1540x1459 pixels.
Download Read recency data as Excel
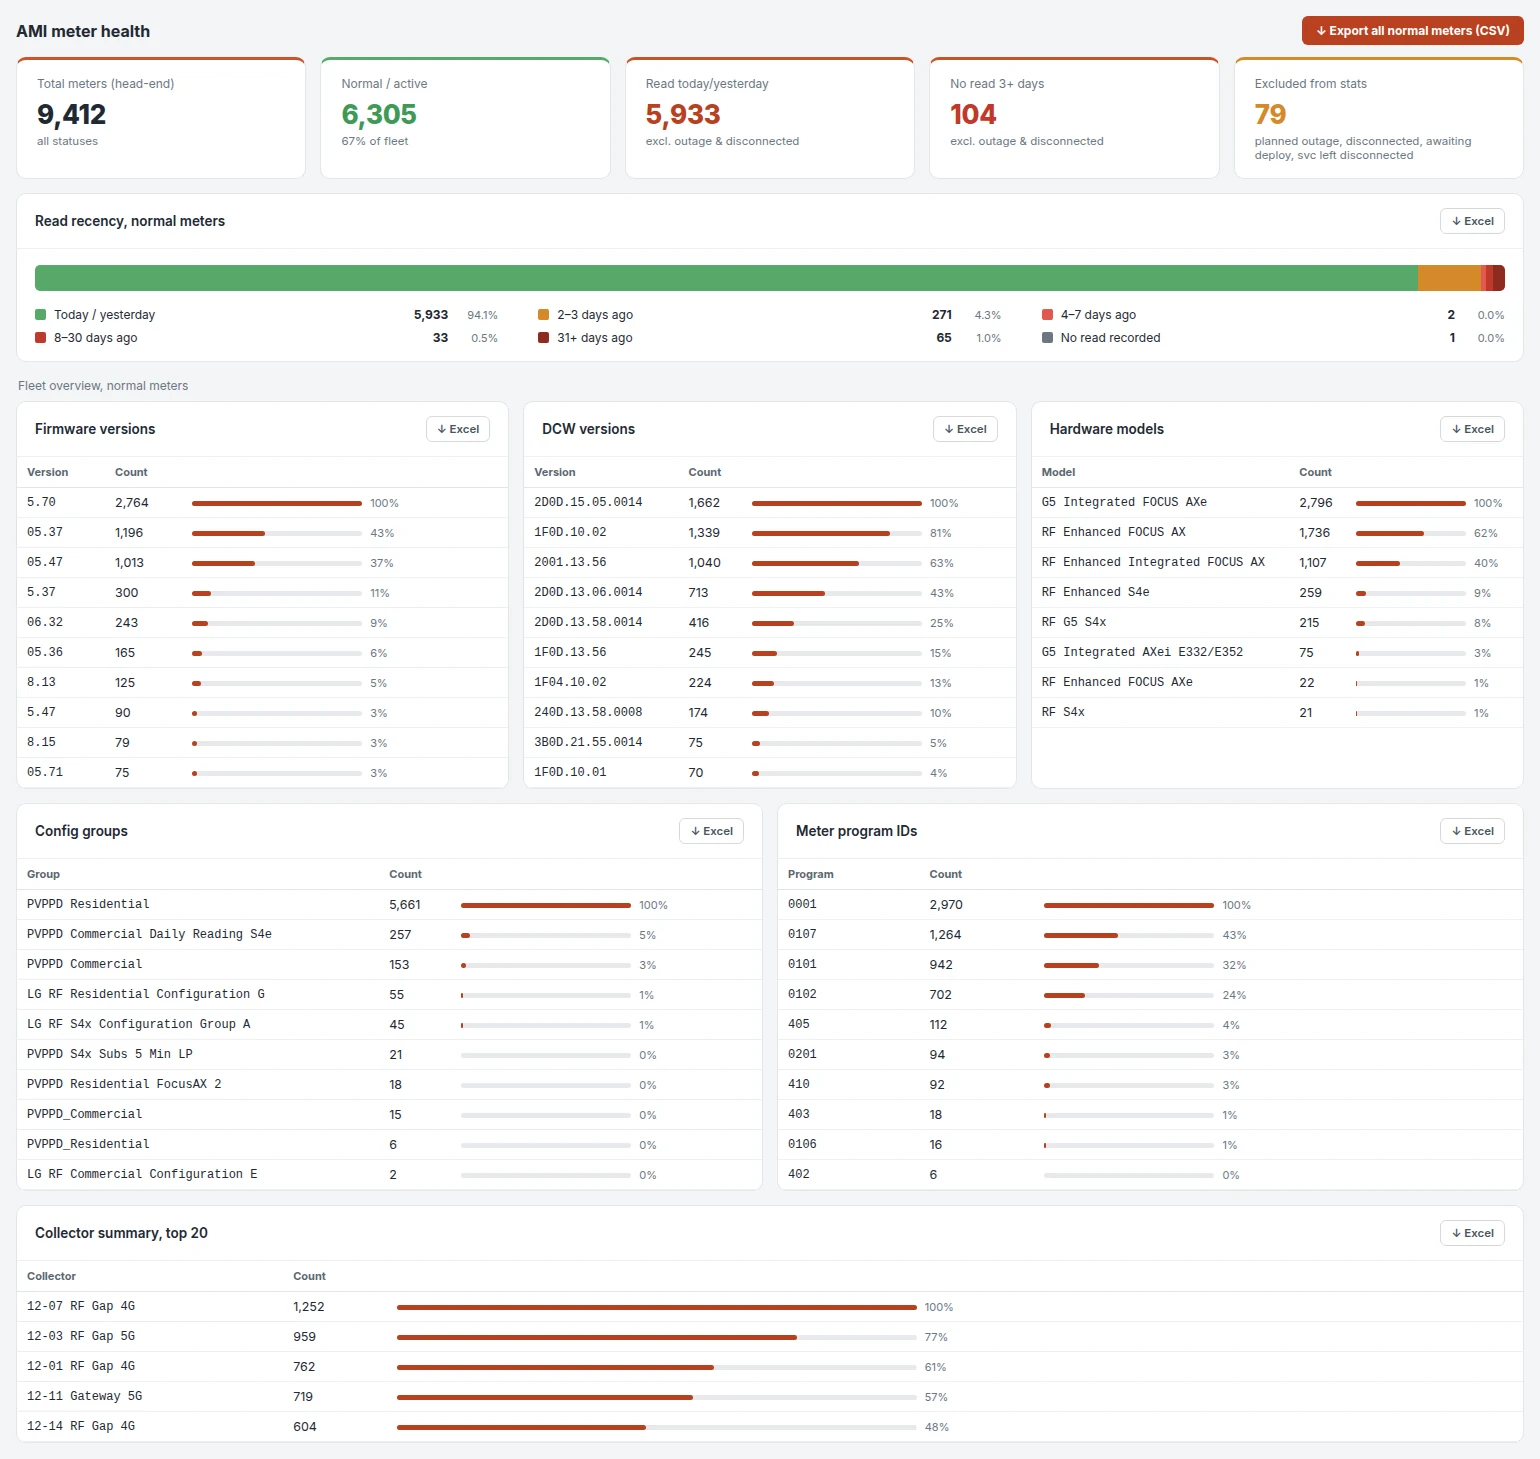[x=1472, y=221]
